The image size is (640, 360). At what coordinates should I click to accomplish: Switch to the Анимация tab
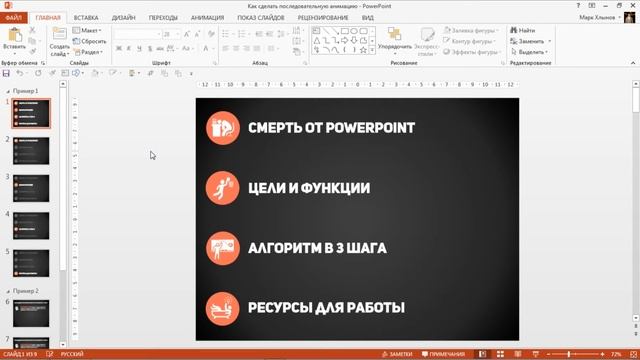(x=207, y=18)
